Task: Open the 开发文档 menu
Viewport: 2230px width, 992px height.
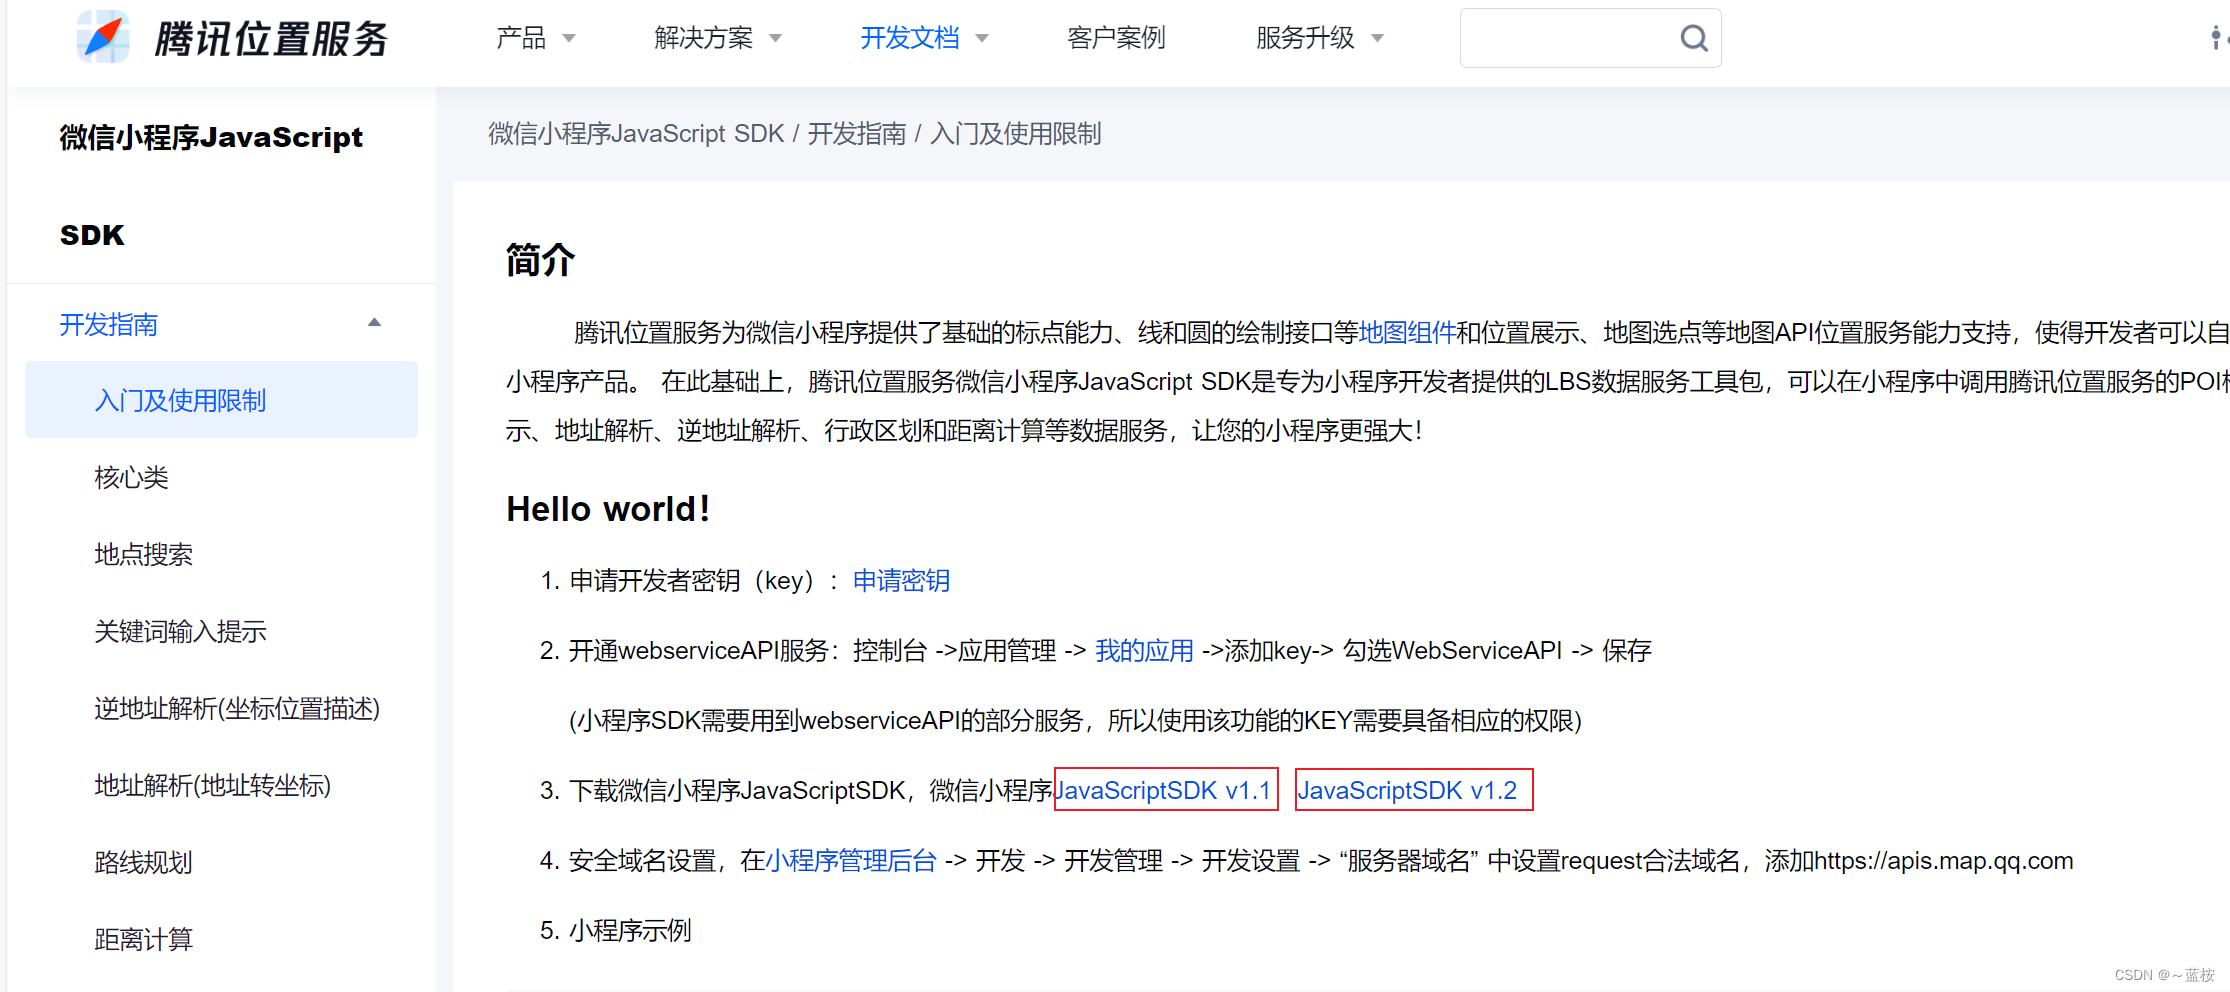Action: click(910, 38)
